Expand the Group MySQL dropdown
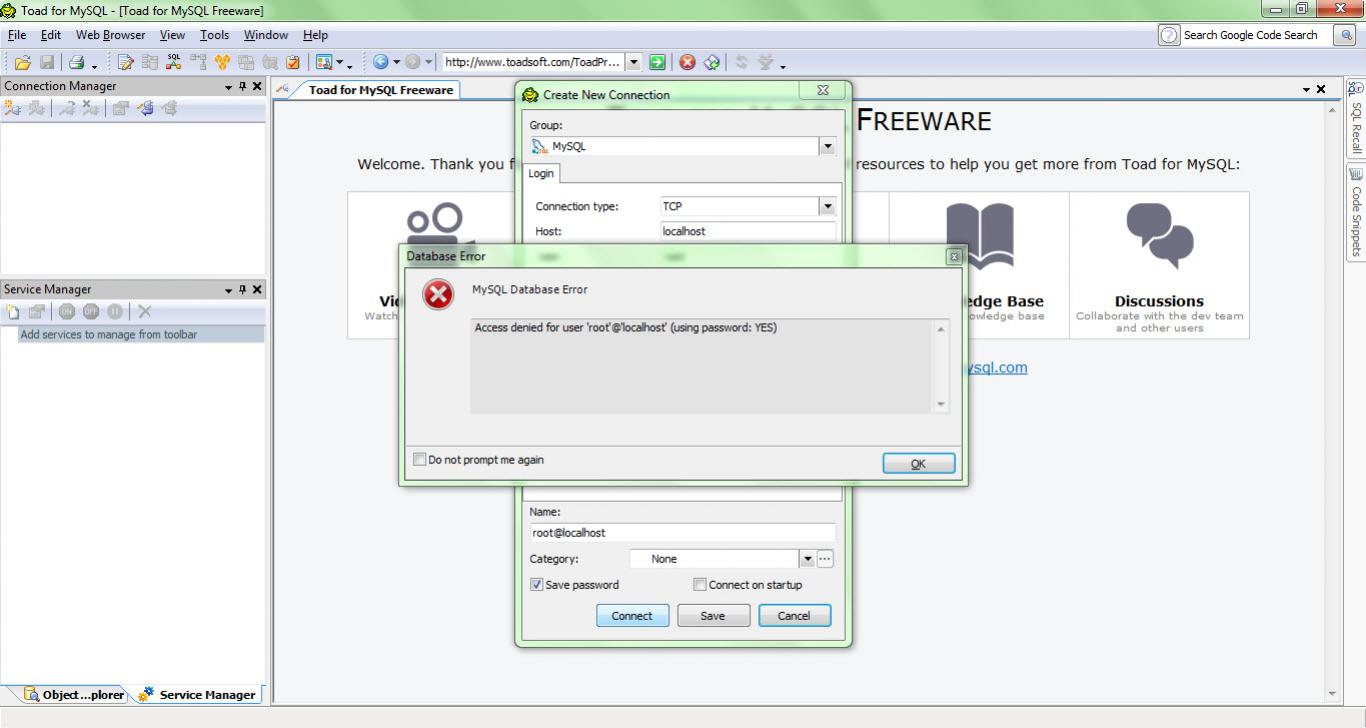This screenshot has height=728, width=1366. click(827, 147)
